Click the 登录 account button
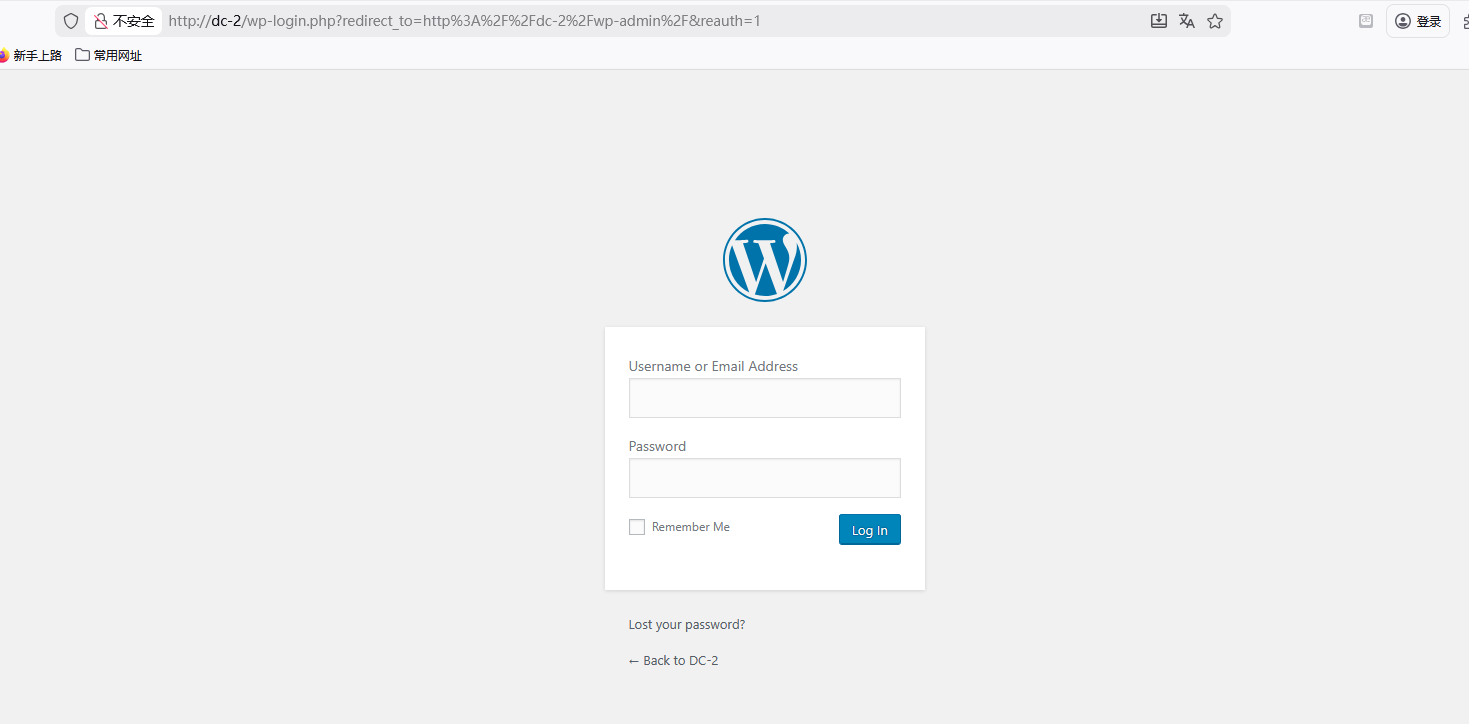The width and height of the screenshot is (1469, 724). coord(1418,21)
